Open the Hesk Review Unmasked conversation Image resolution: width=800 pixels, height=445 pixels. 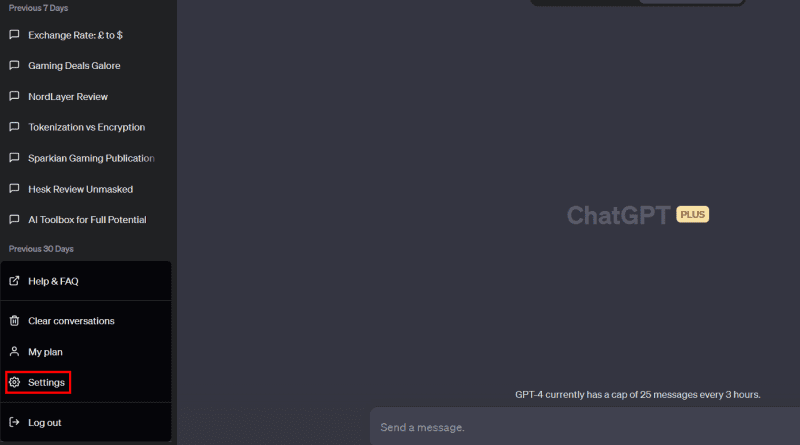pyautogui.click(x=86, y=189)
